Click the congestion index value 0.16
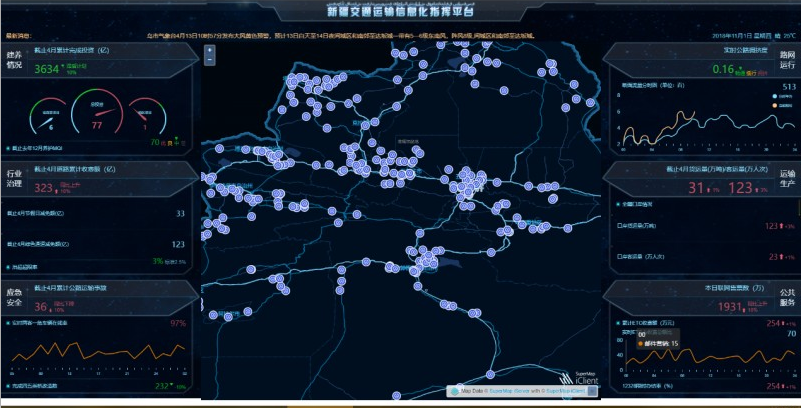Viewport: 801px width, 408px height. click(723, 69)
